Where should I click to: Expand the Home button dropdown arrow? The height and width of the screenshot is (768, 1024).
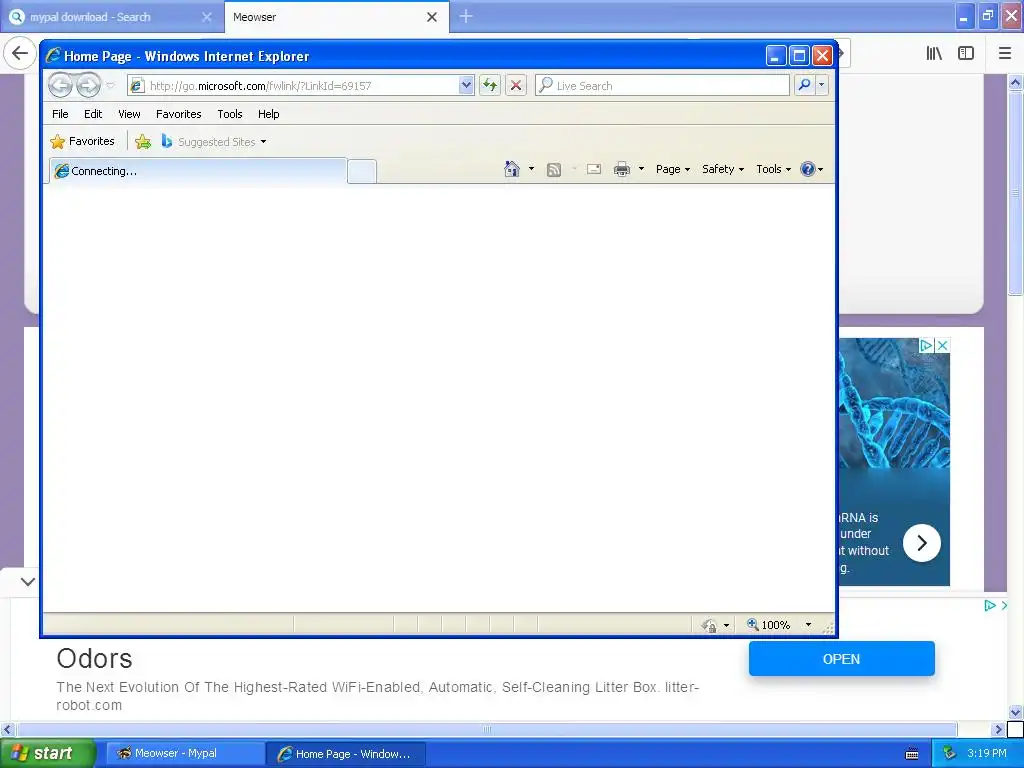coord(531,169)
